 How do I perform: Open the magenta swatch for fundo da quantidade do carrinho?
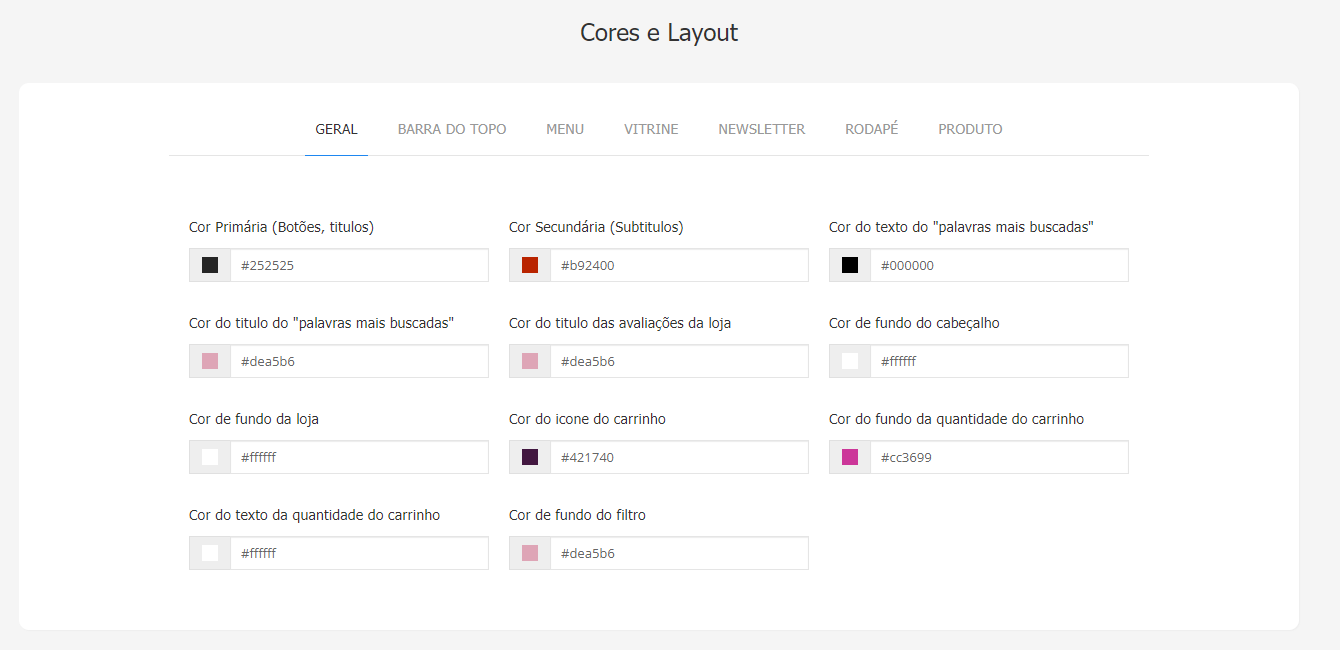[x=850, y=457]
